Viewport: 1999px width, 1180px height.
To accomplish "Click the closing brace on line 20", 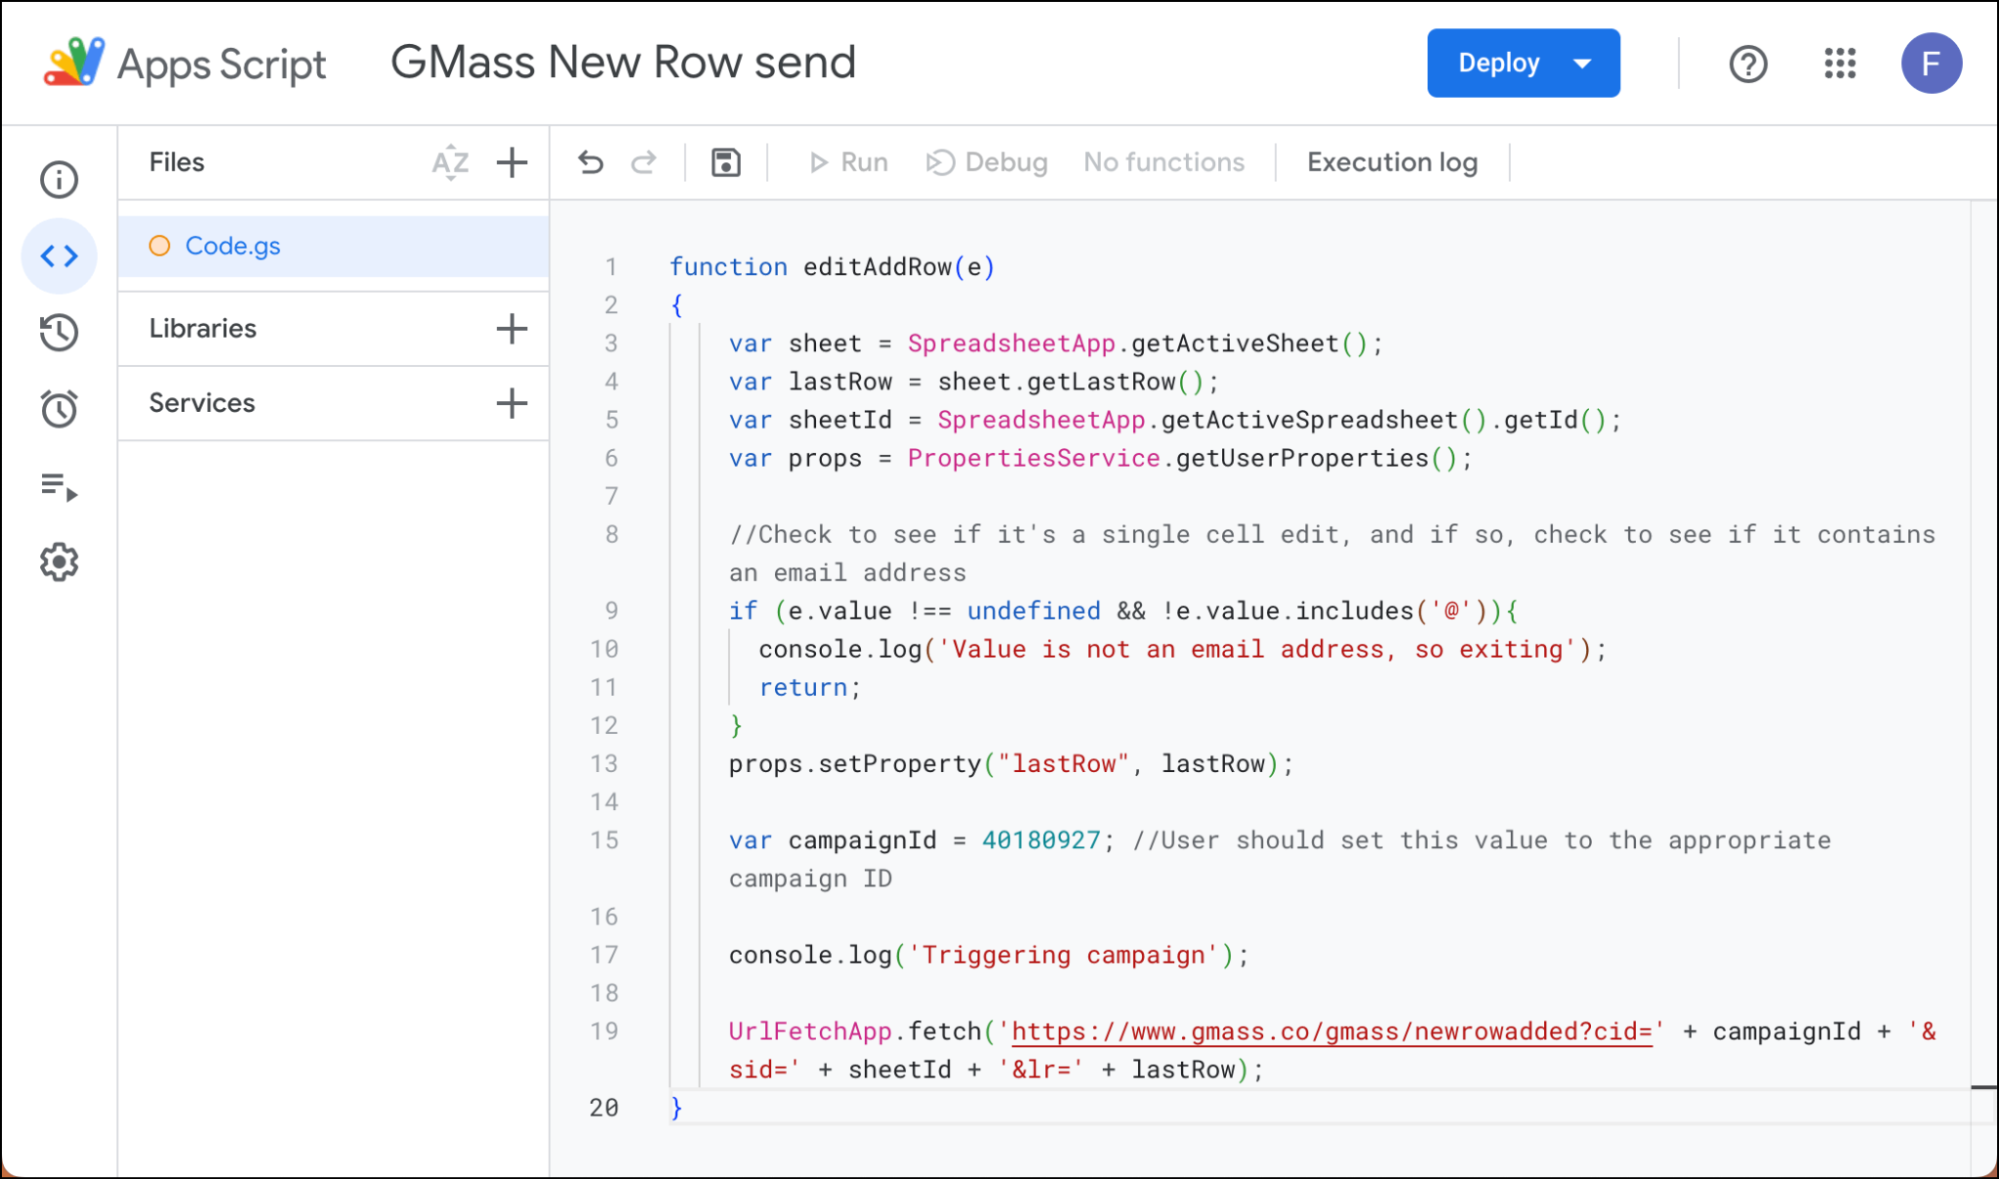I will (x=677, y=1108).
